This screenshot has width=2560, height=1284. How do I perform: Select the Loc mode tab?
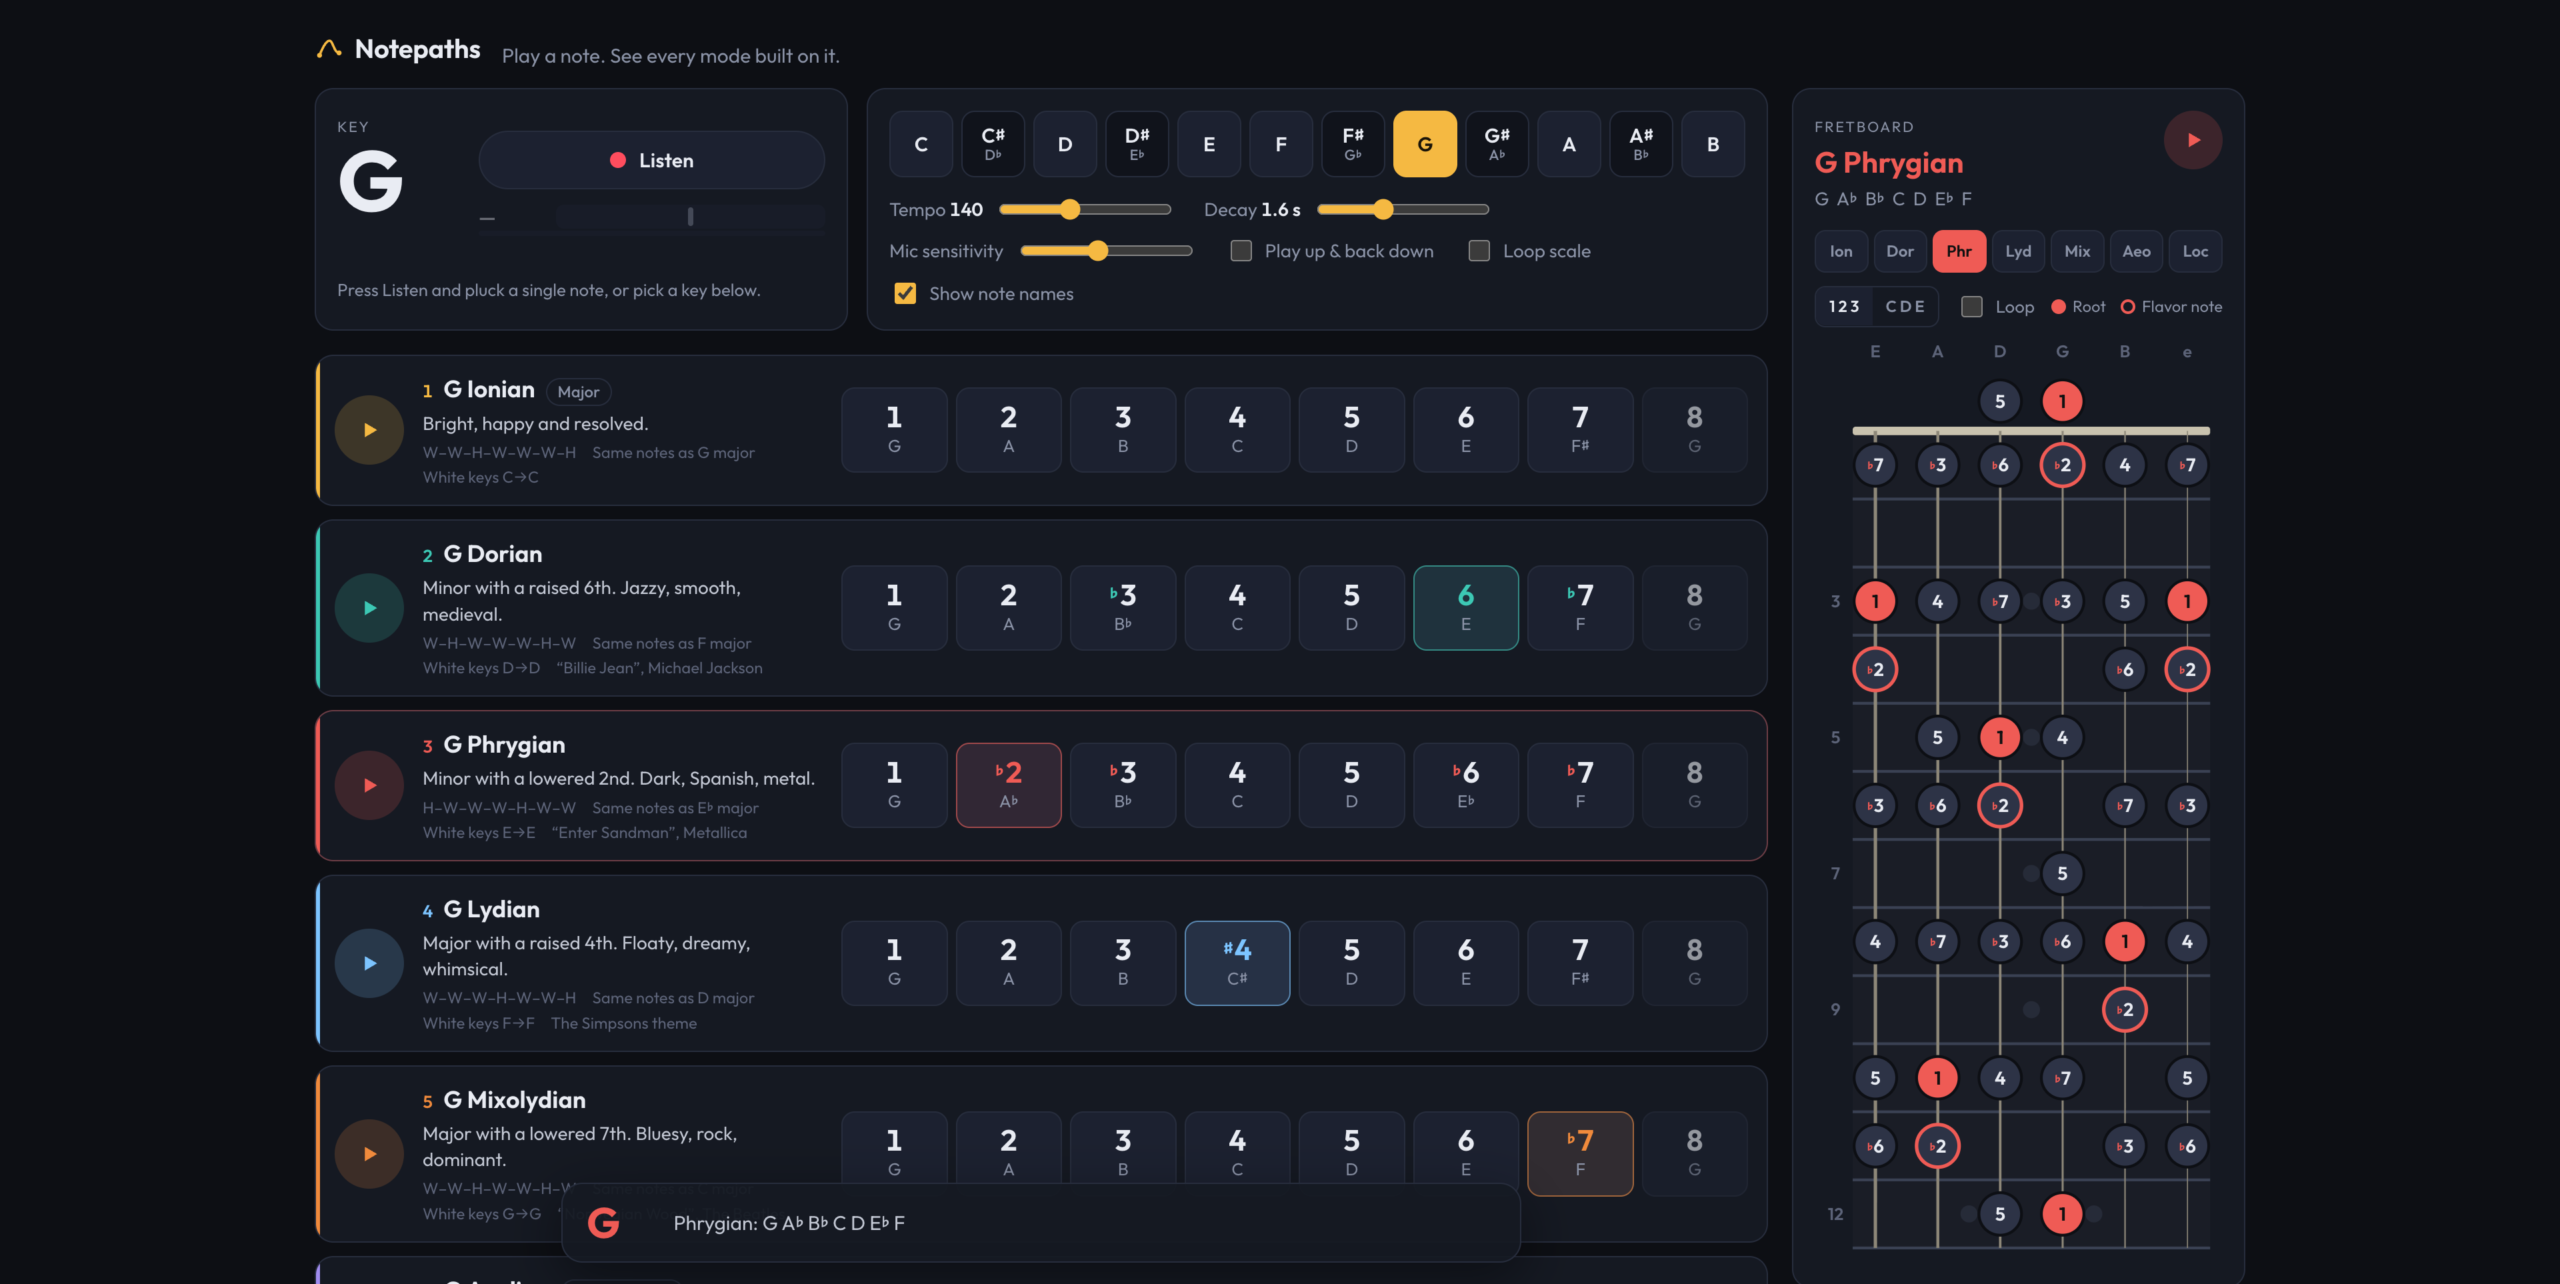tap(2195, 251)
